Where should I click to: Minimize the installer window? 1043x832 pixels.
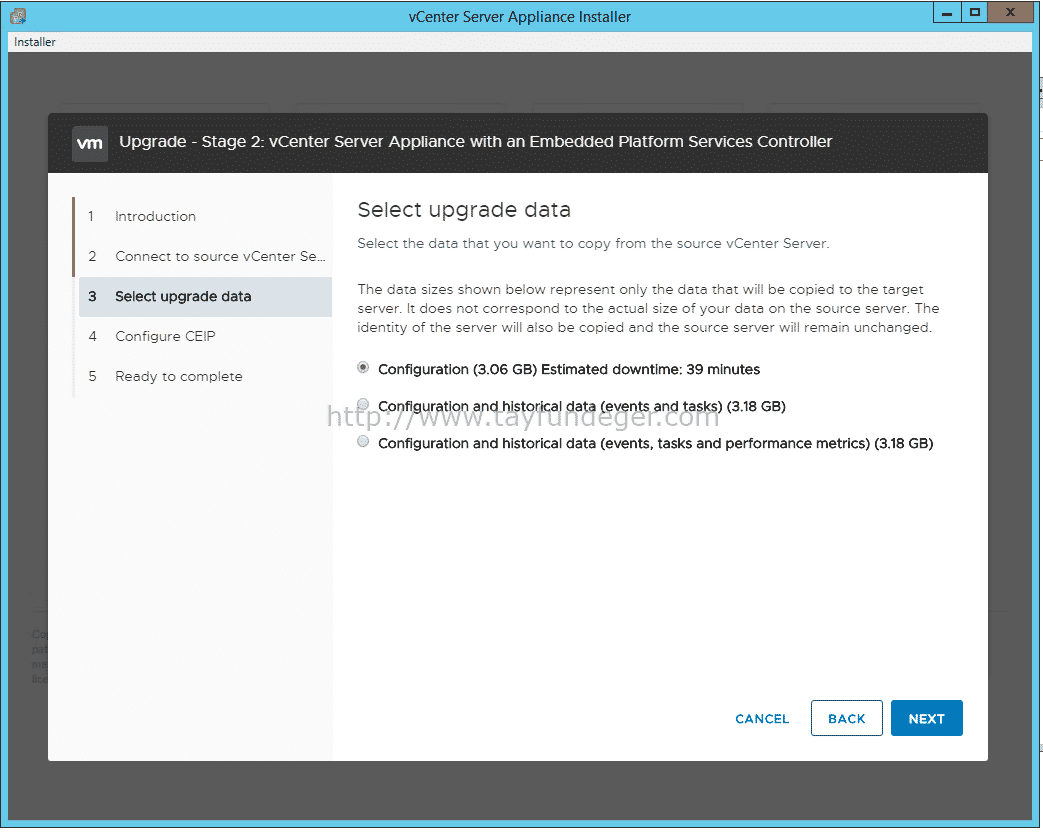pos(947,13)
